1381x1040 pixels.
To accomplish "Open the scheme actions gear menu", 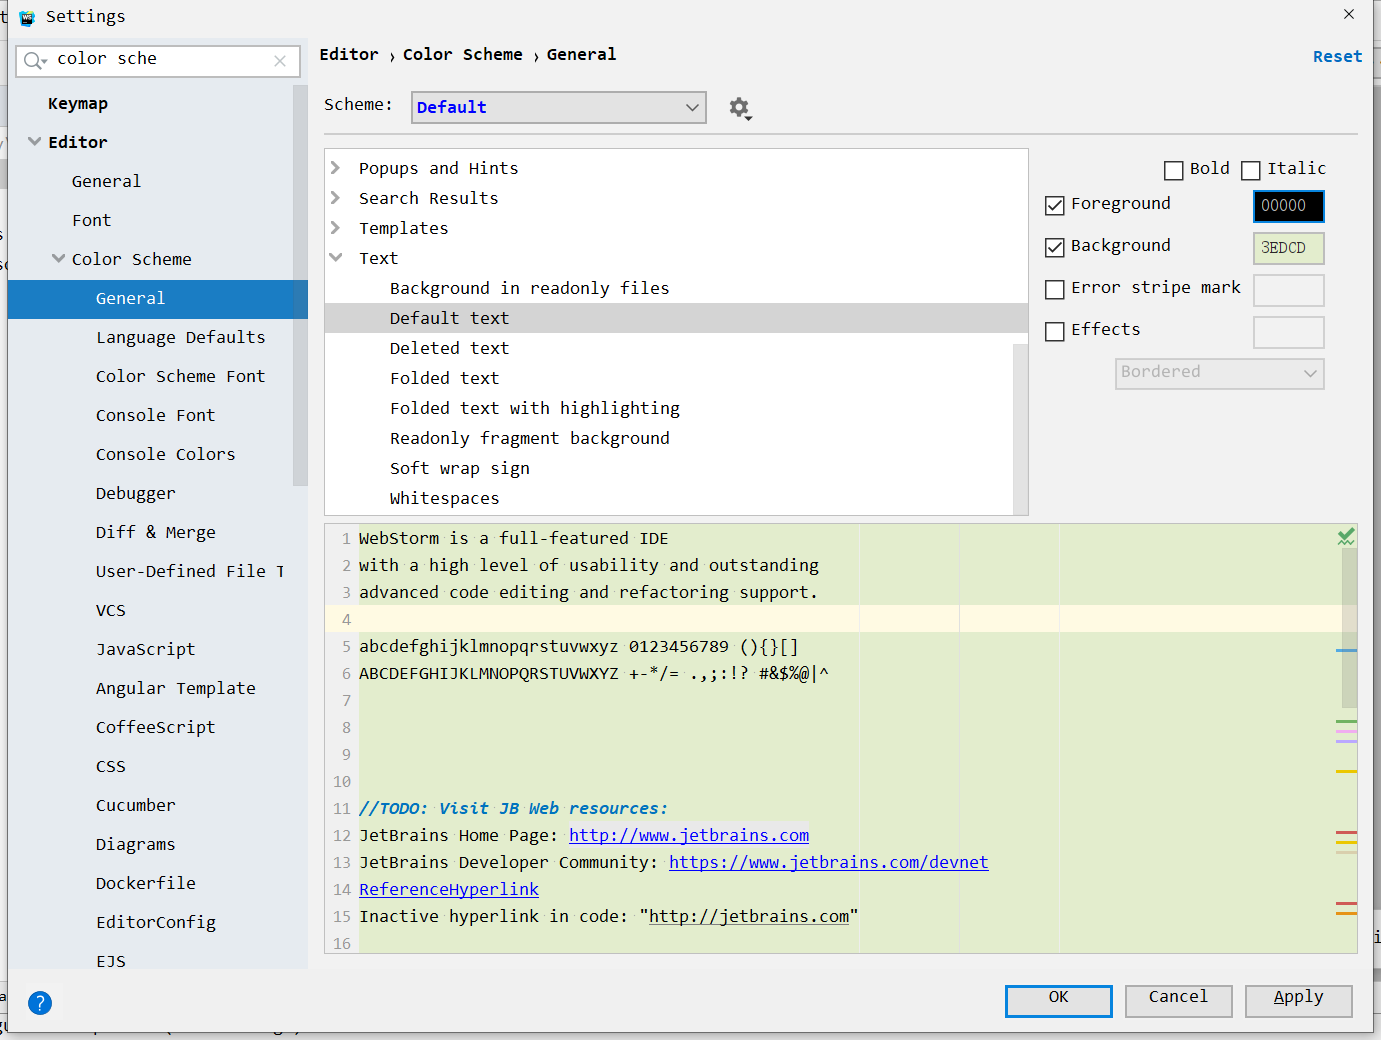I will point(740,108).
